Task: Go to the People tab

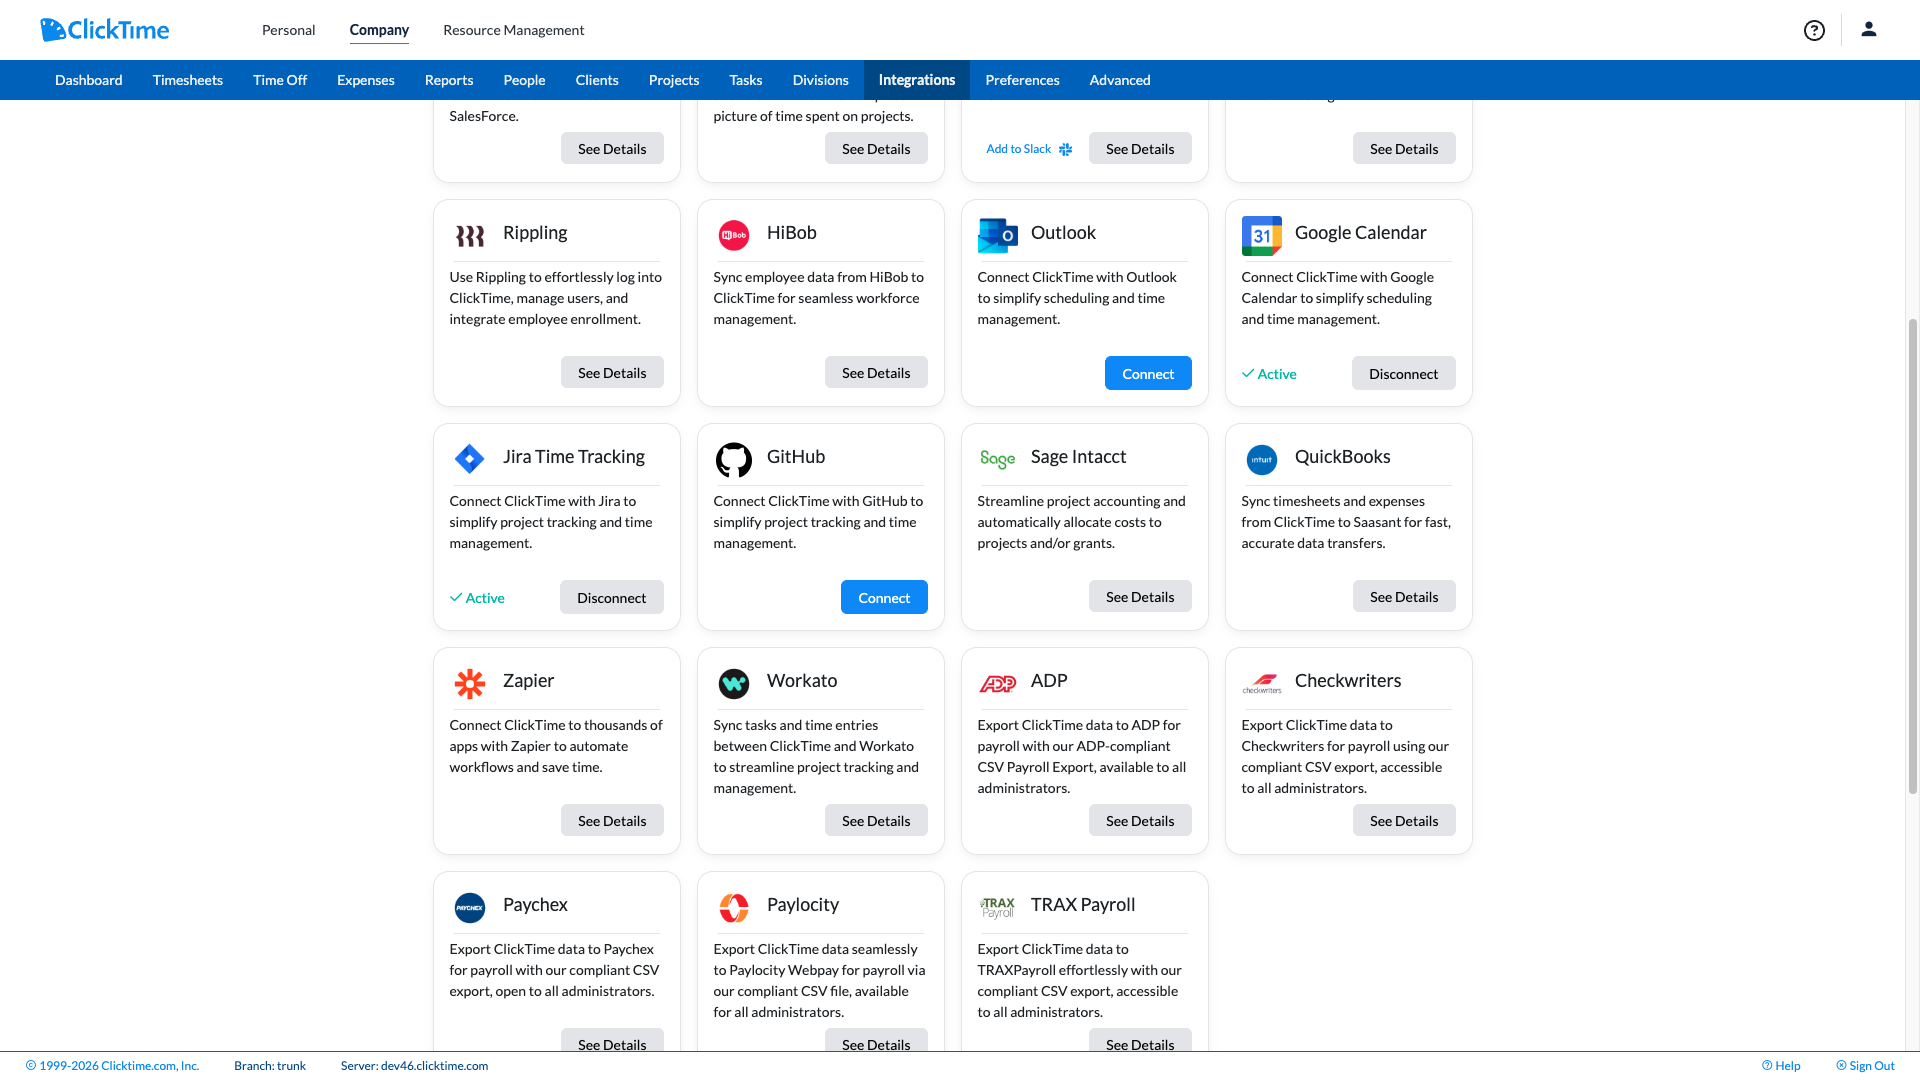Action: click(x=524, y=80)
